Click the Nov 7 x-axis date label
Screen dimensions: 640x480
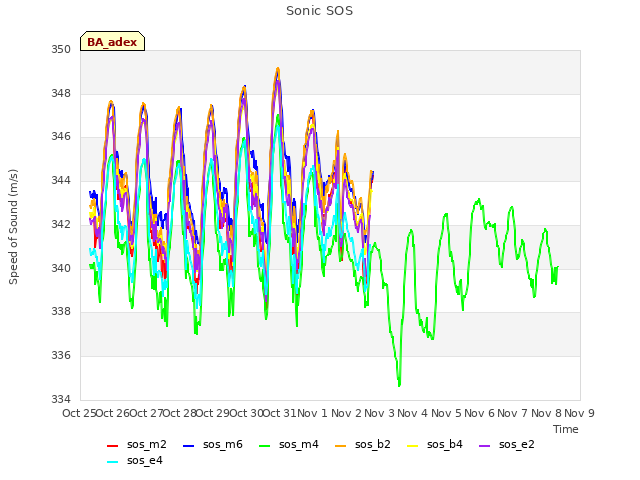pyautogui.click(x=513, y=413)
